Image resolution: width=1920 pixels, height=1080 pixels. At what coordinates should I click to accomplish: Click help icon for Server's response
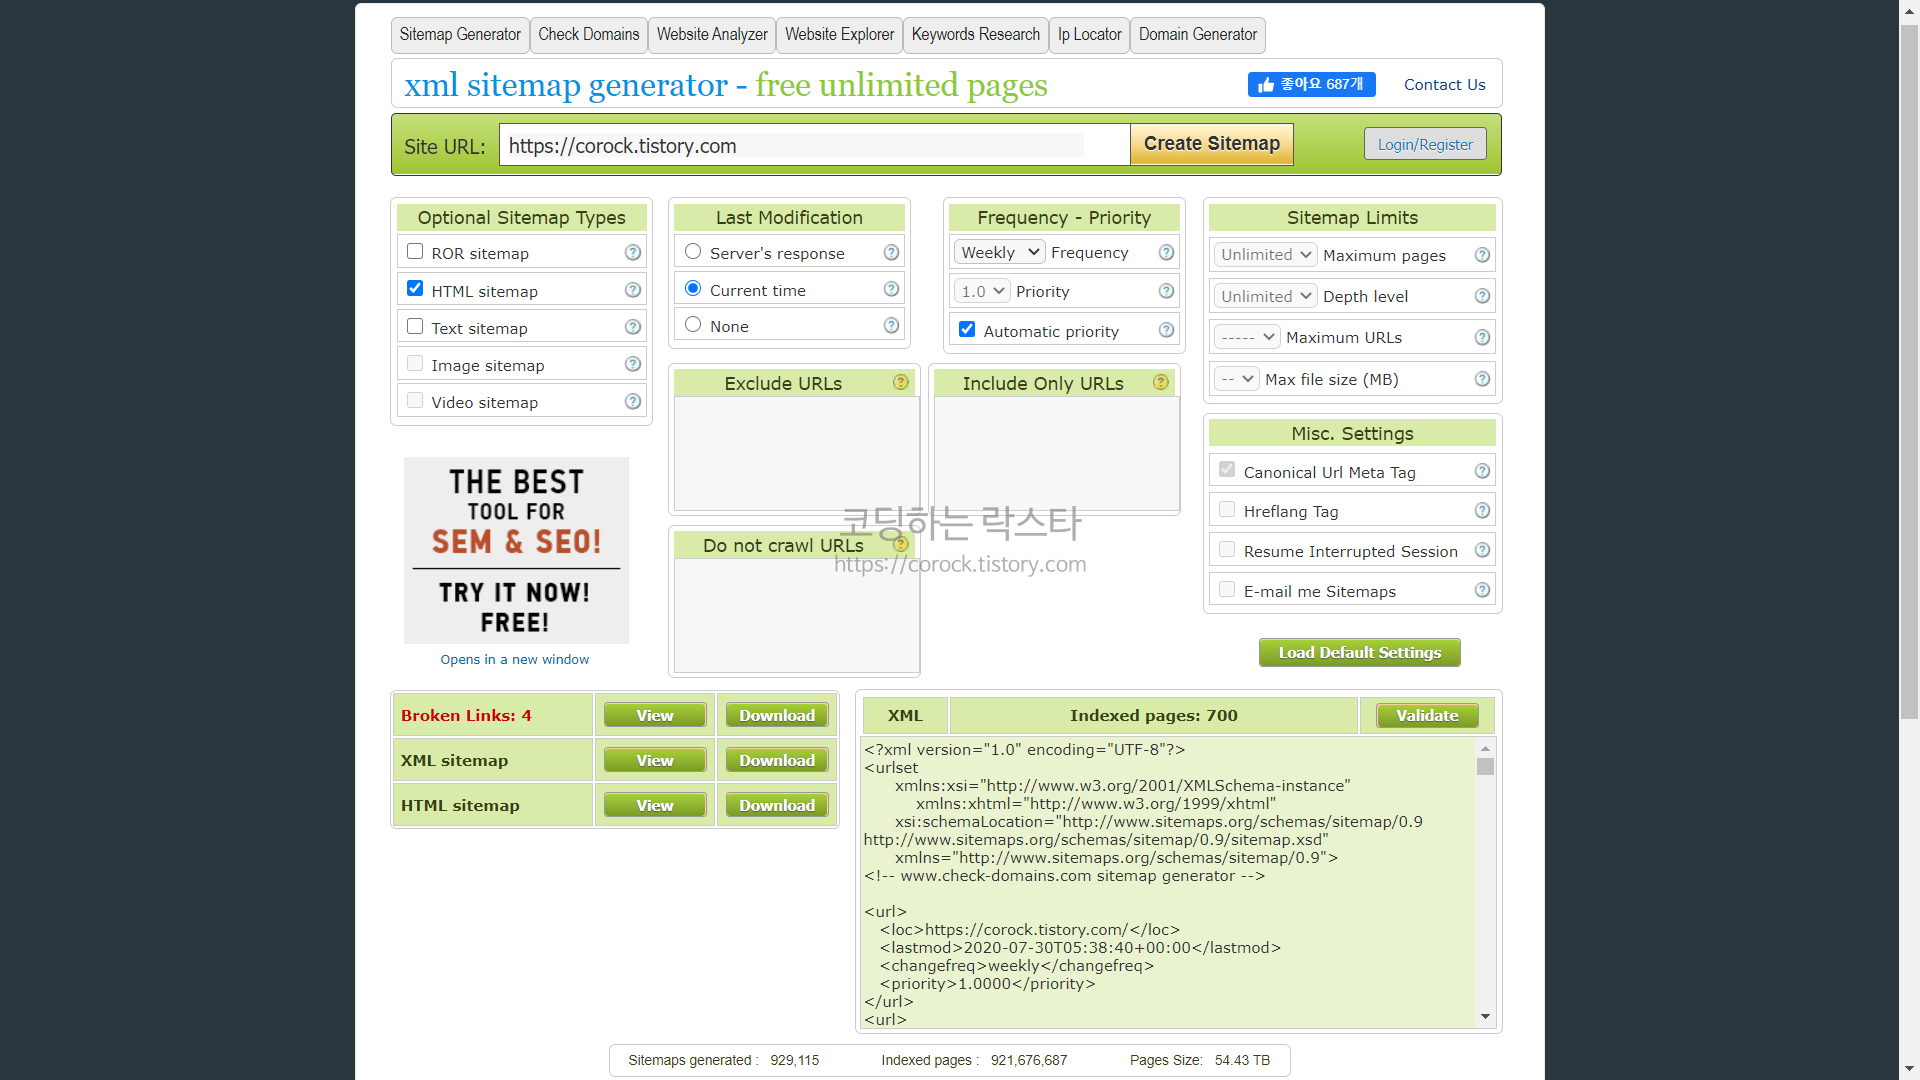pyautogui.click(x=891, y=253)
